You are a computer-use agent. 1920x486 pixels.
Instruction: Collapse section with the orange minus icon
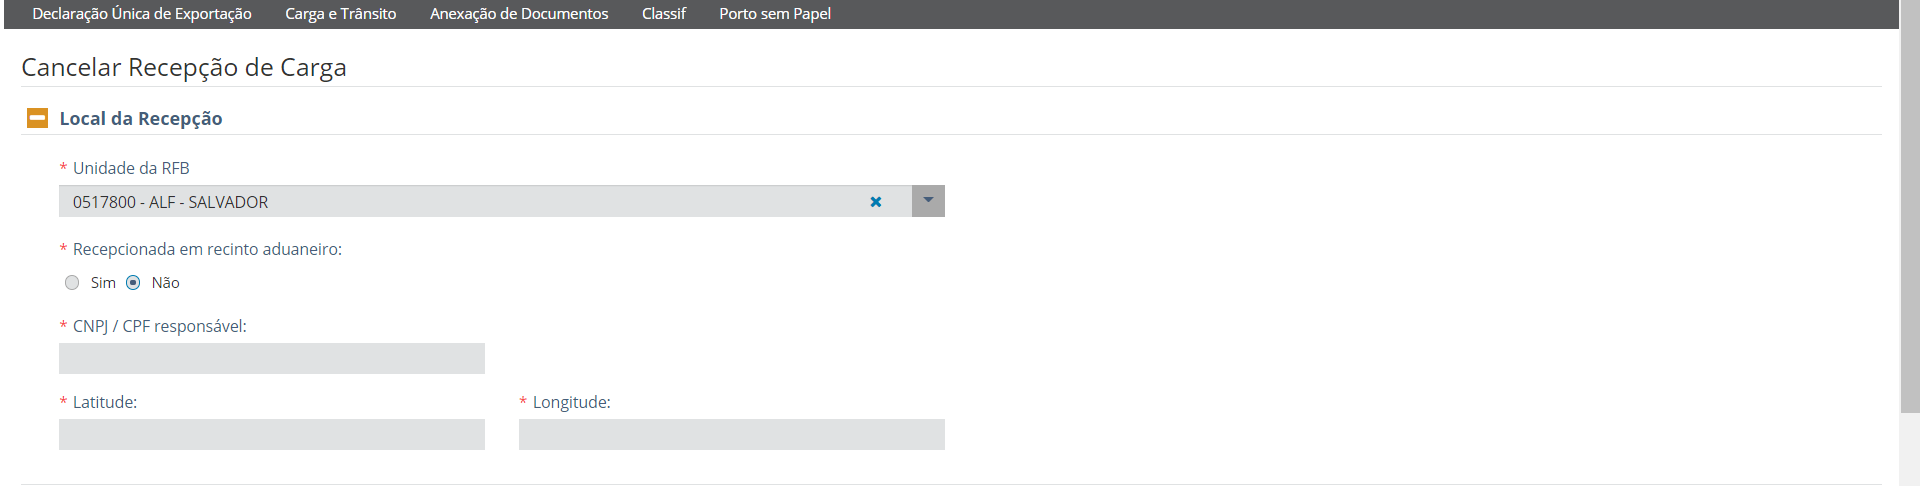coord(37,118)
